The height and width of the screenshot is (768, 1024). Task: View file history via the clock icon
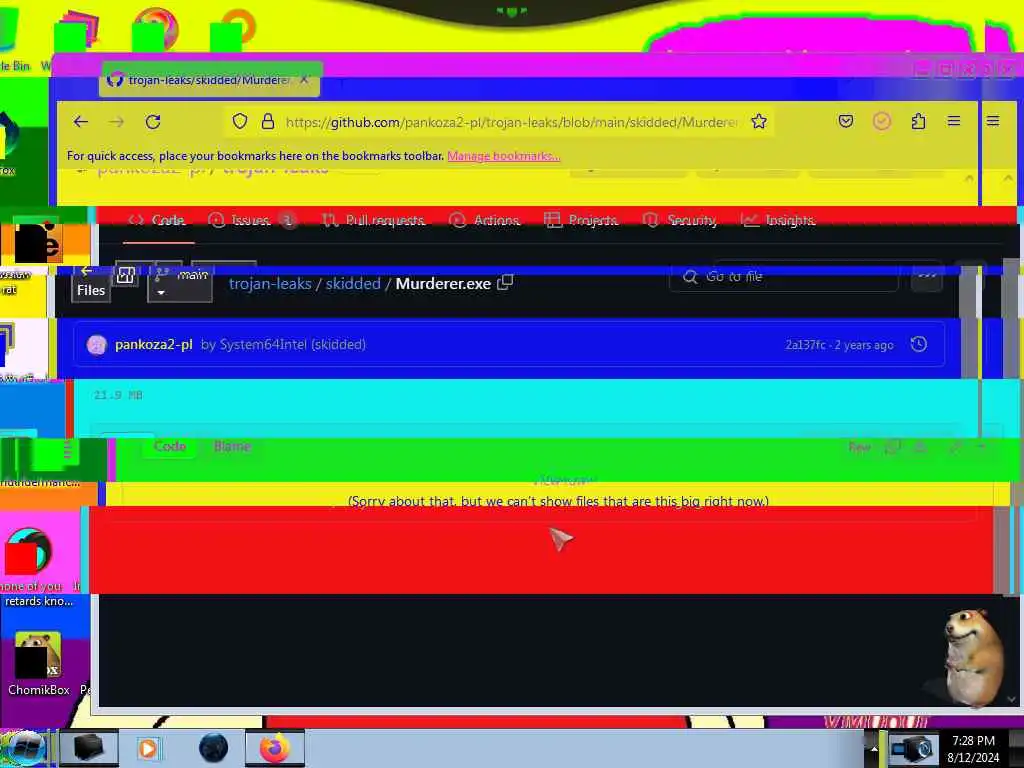pyautogui.click(x=919, y=344)
